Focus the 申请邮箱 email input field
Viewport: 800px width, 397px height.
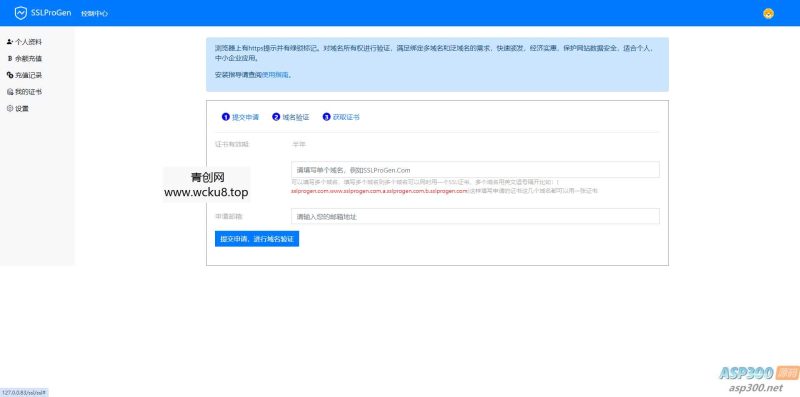[475, 216]
